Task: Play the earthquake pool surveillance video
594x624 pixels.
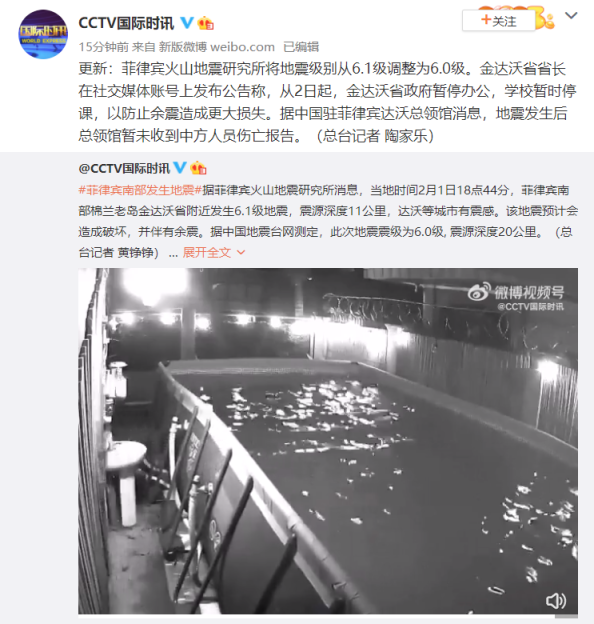Action: click(328, 441)
